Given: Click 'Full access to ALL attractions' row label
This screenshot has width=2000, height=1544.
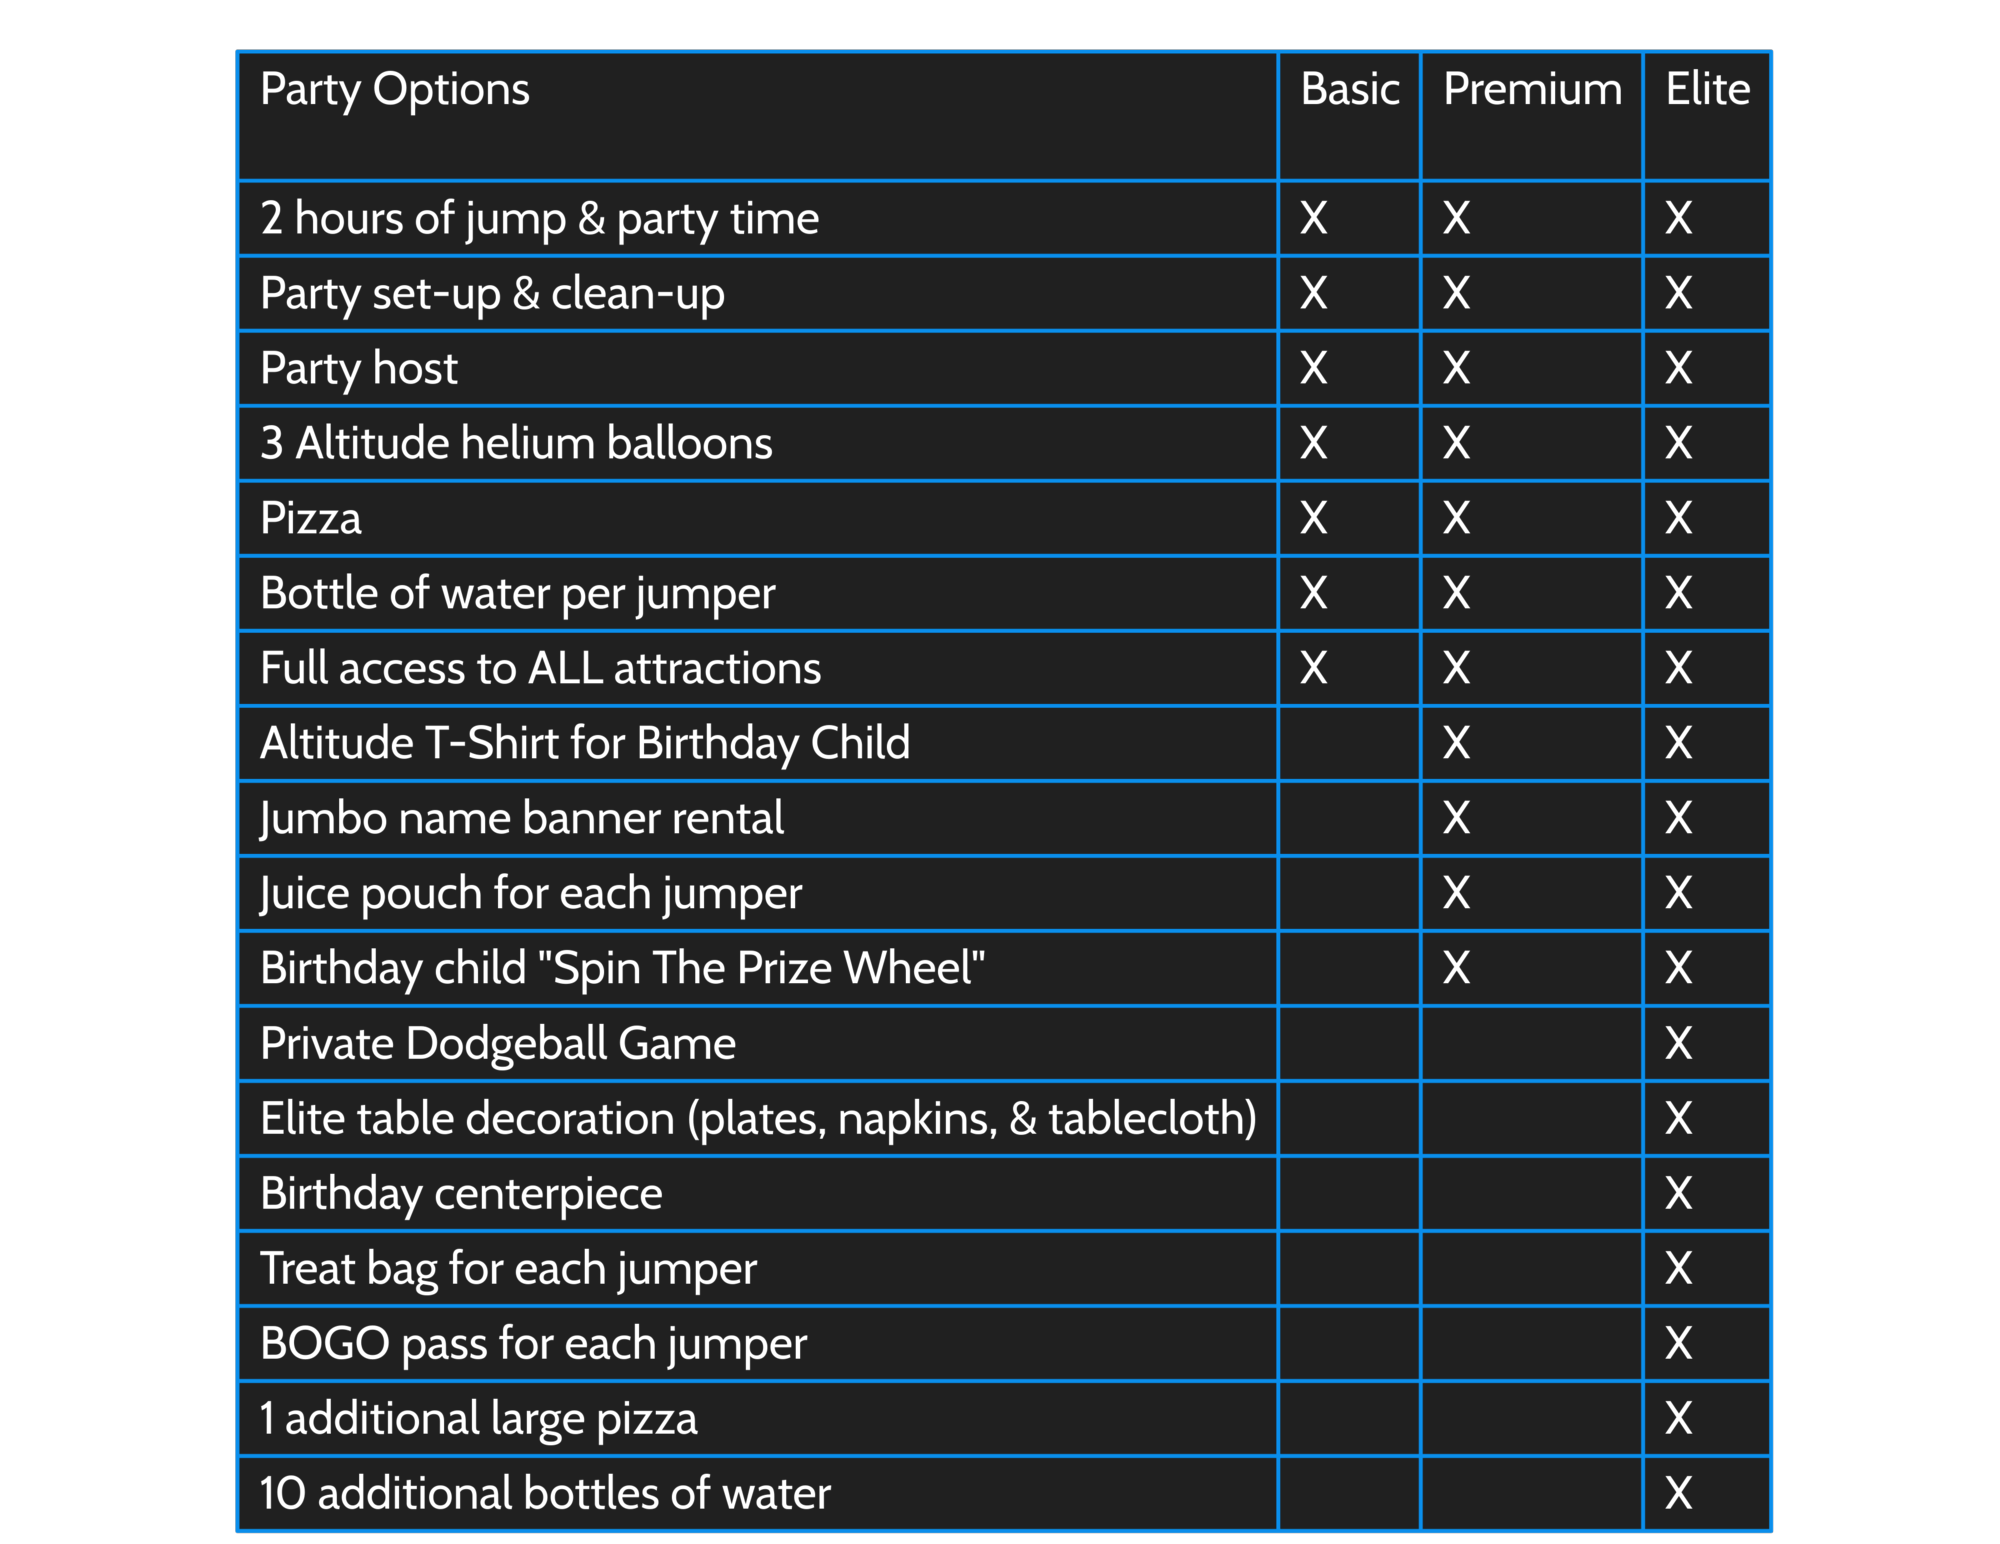Looking at the screenshot, I should coord(540,668).
